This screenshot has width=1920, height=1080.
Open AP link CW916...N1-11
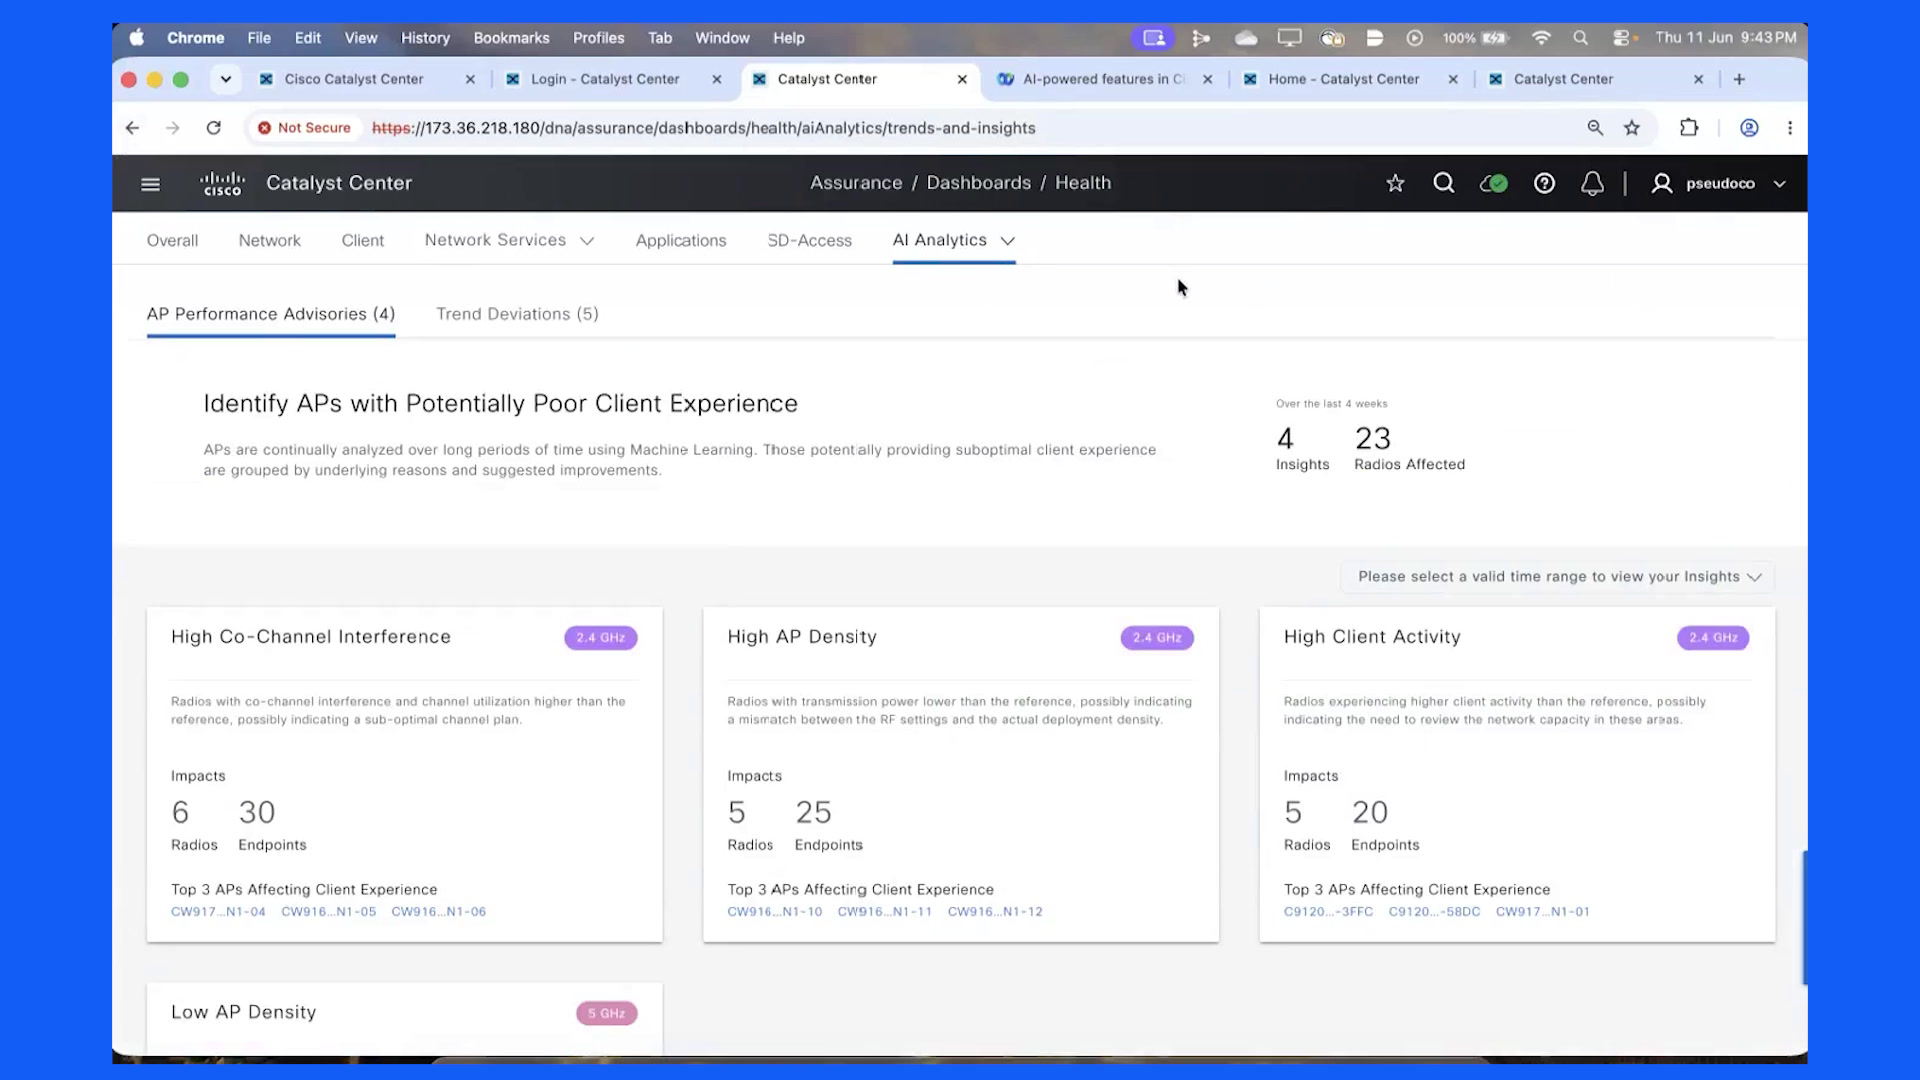tap(884, 912)
